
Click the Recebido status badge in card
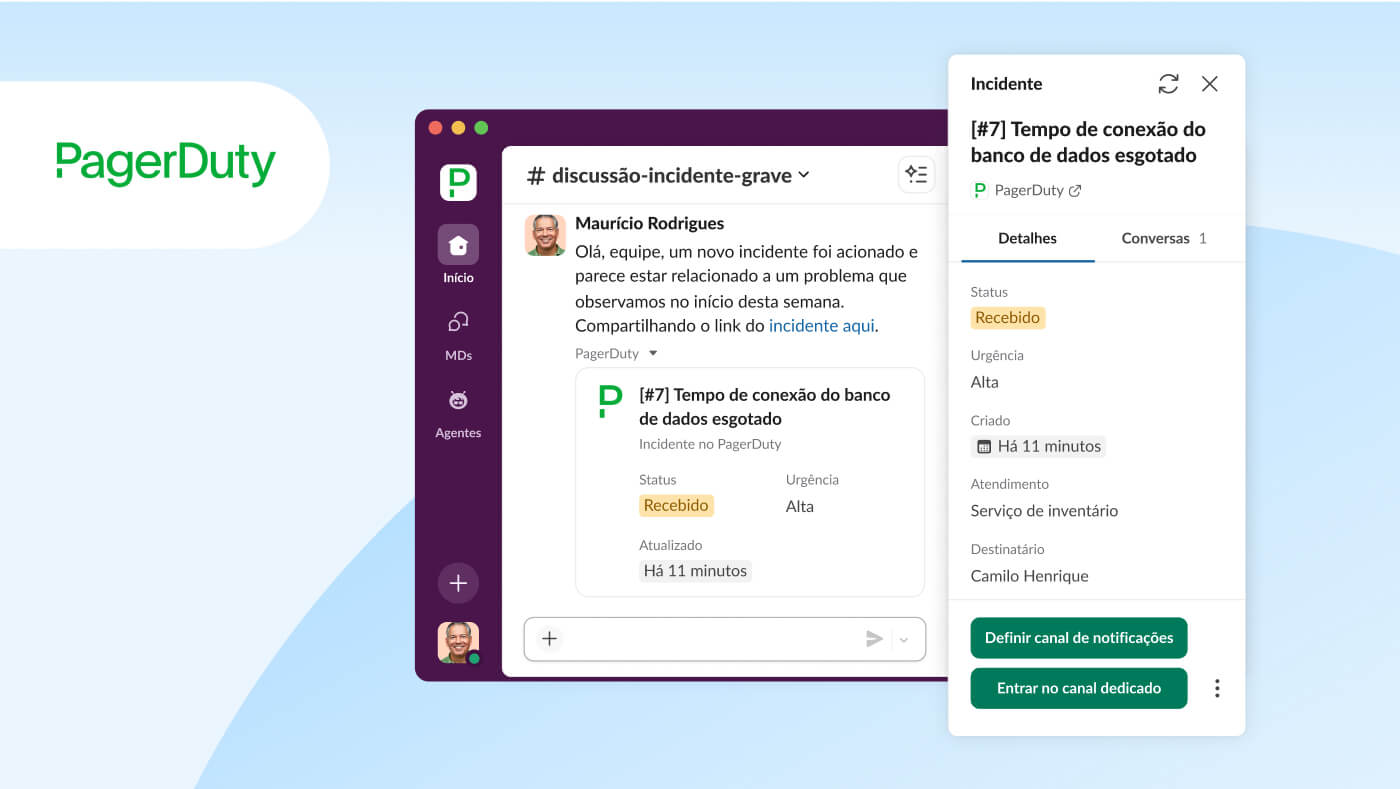[676, 505]
